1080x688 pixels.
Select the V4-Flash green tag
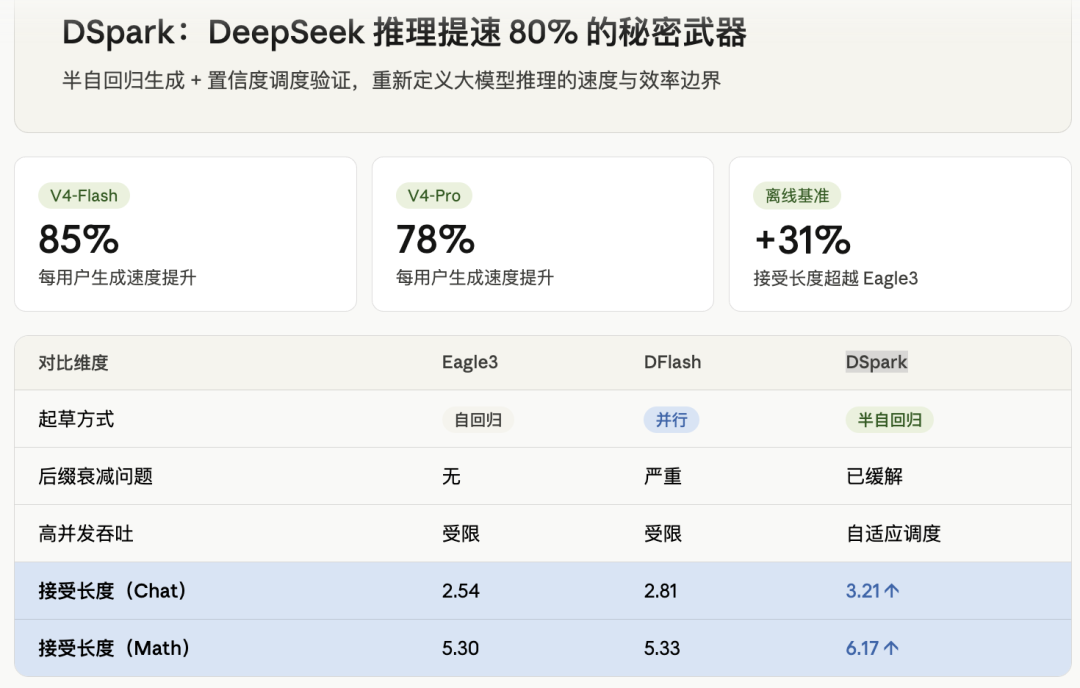tap(84, 196)
